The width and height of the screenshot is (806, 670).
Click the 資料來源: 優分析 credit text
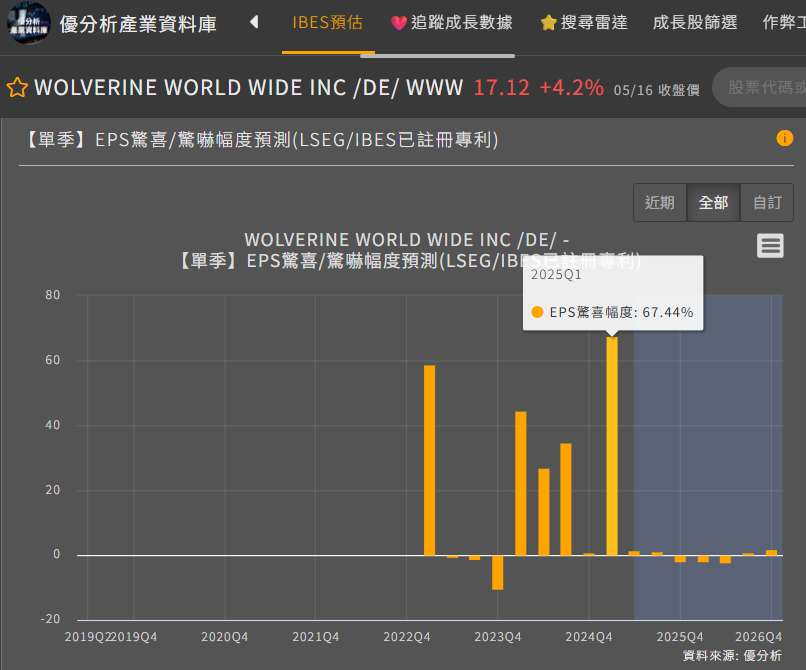click(732, 655)
